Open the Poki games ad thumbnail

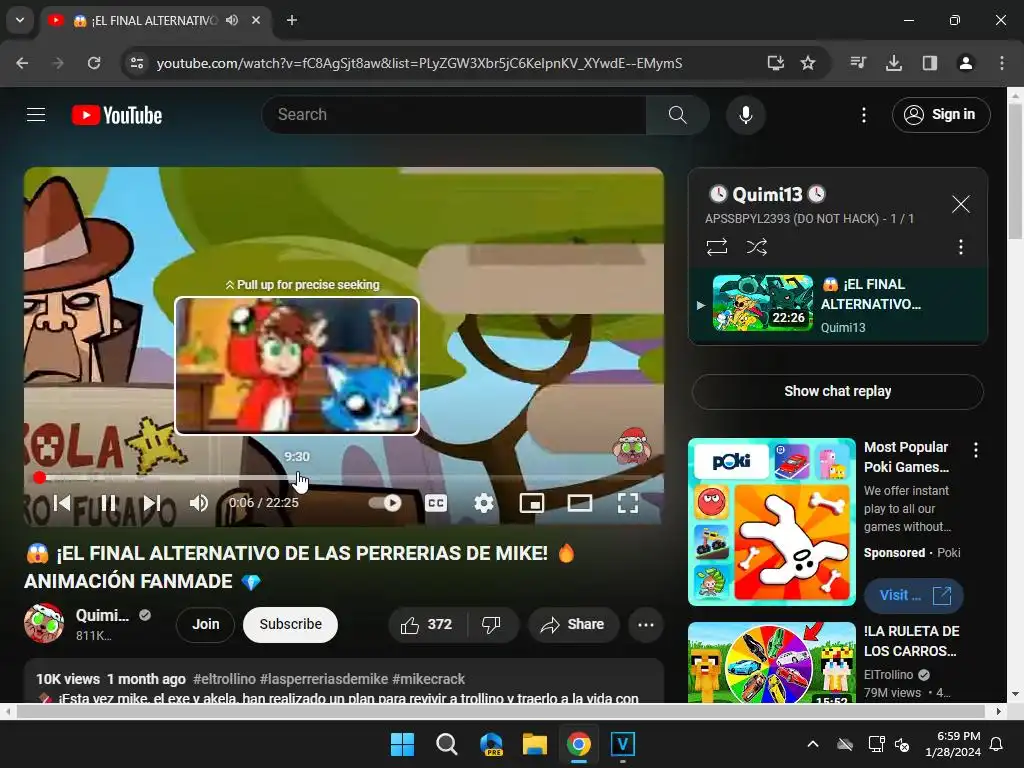pyautogui.click(x=772, y=522)
